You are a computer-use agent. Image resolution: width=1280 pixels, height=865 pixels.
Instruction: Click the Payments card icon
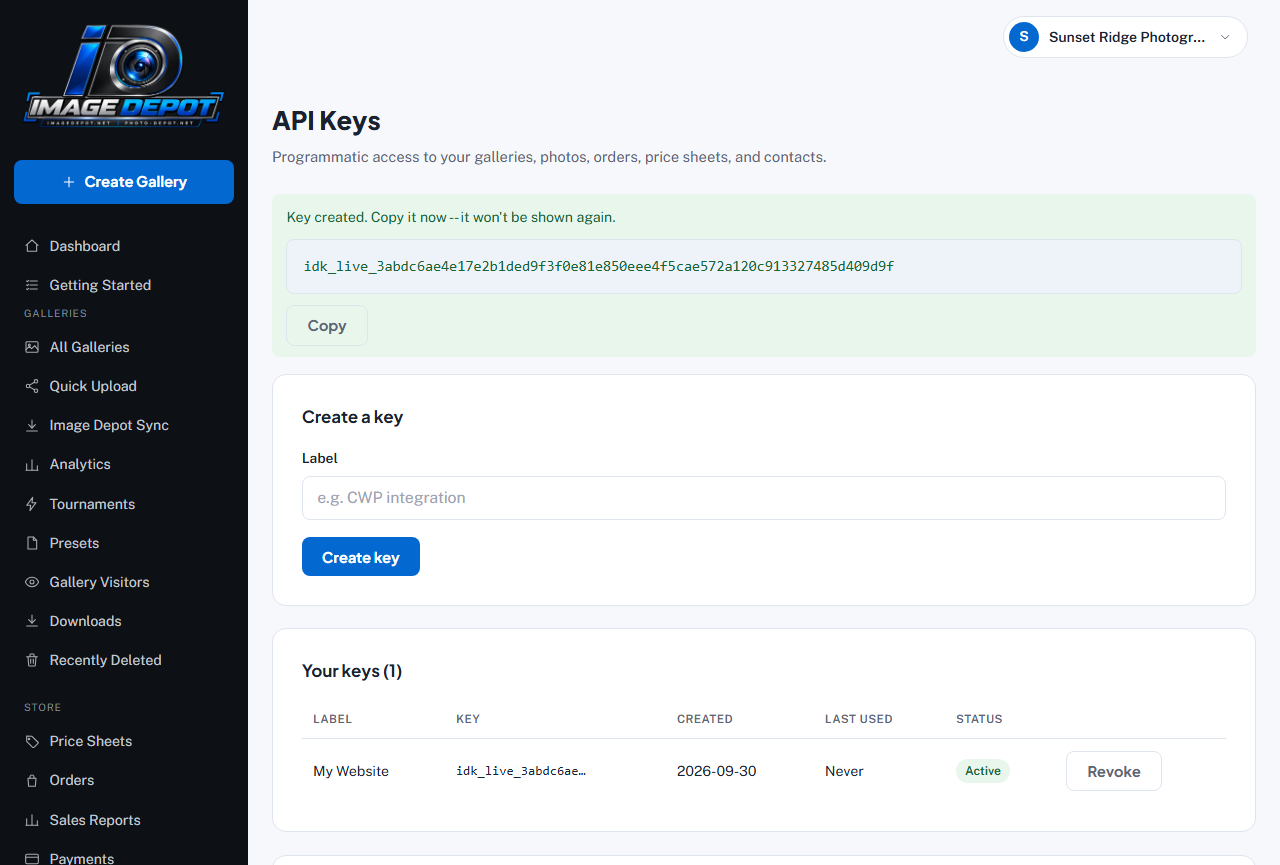point(32,858)
